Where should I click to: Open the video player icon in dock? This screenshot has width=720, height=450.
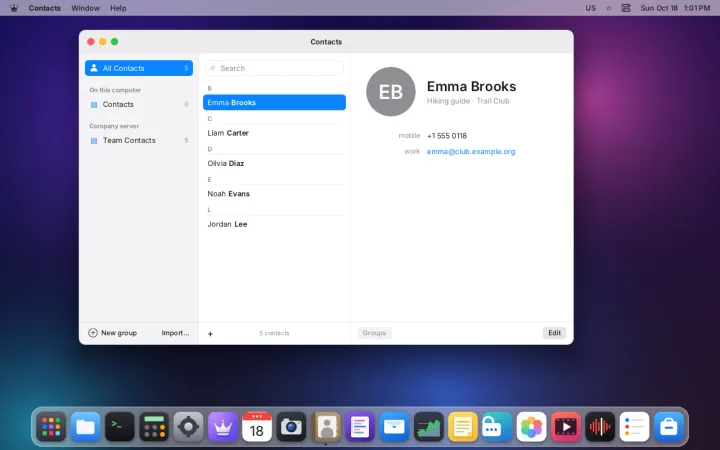pos(566,427)
